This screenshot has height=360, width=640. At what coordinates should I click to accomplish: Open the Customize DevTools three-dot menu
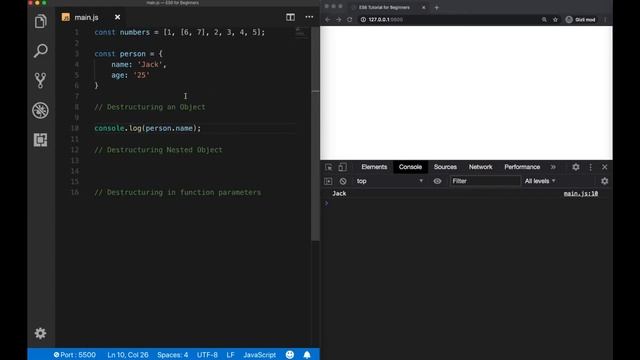click(x=590, y=167)
